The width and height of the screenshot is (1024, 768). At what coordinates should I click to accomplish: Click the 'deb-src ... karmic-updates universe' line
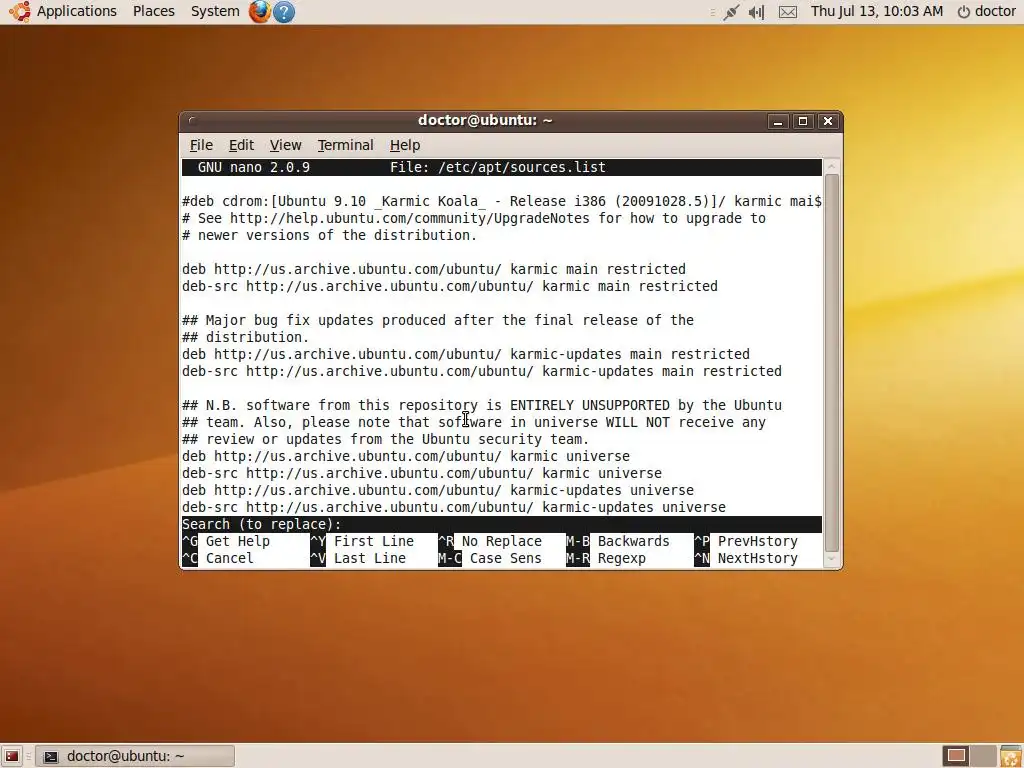(x=454, y=507)
